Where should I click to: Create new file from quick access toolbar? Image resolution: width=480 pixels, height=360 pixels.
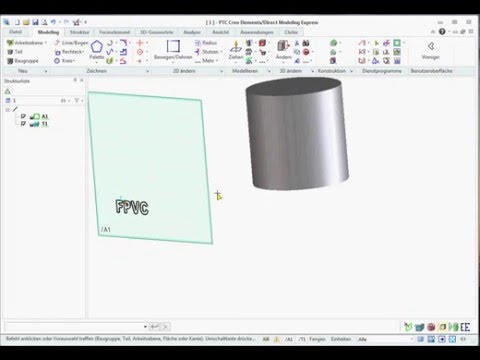click(x=17, y=22)
